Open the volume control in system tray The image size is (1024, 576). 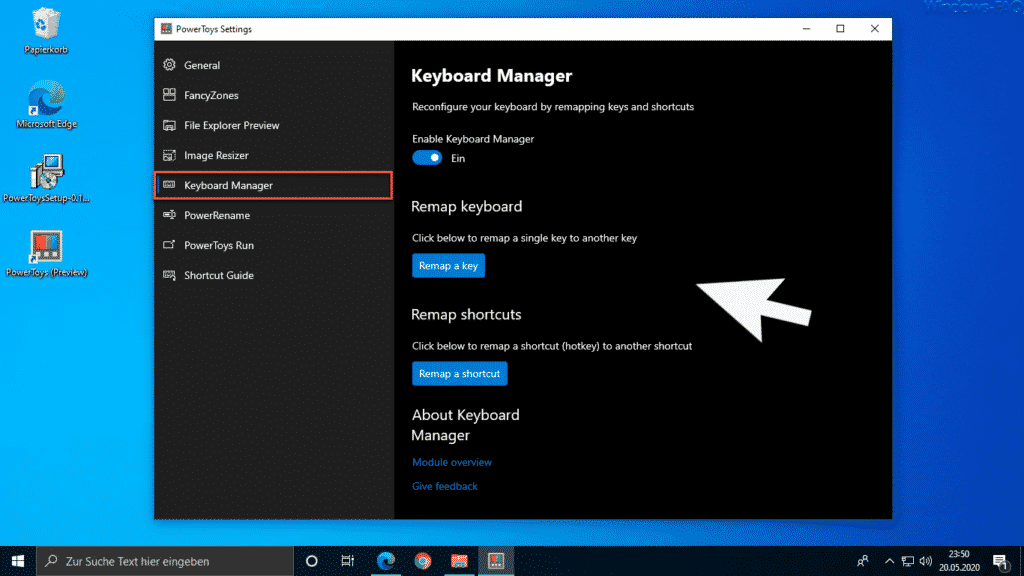925,561
